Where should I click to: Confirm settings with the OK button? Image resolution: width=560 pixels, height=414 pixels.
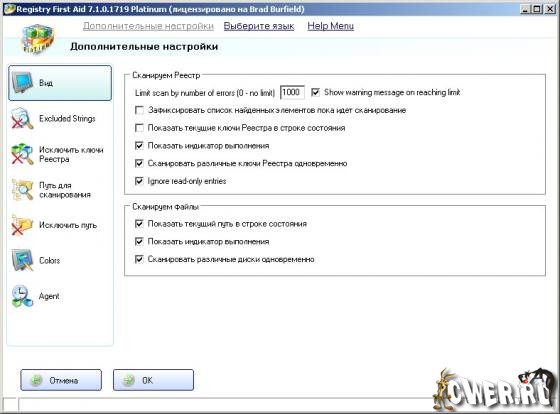154,380
